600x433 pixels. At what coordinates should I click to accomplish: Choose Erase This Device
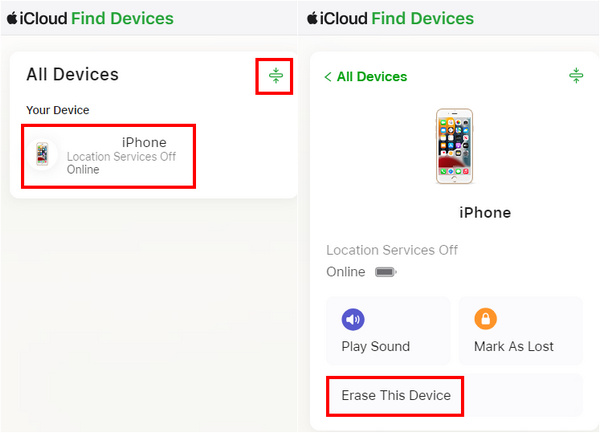[x=396, y=396]
